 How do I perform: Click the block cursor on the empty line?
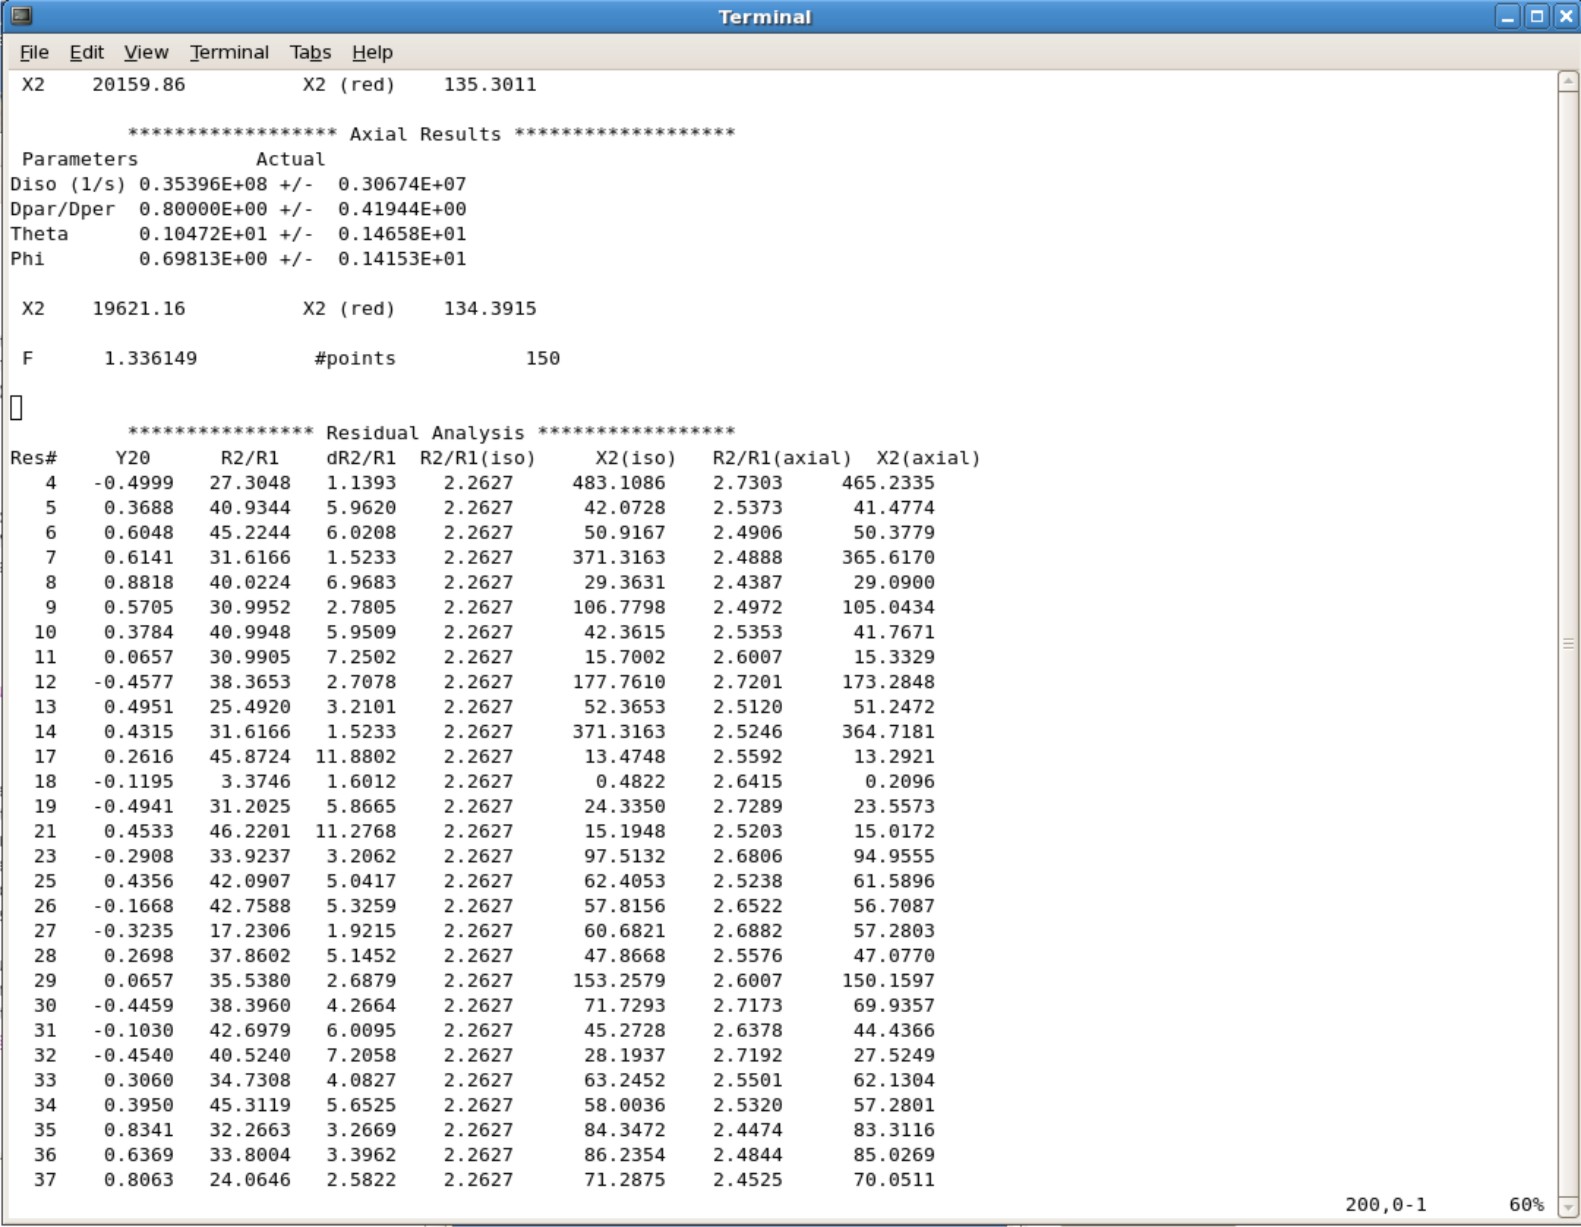click(x=16, y=408)
